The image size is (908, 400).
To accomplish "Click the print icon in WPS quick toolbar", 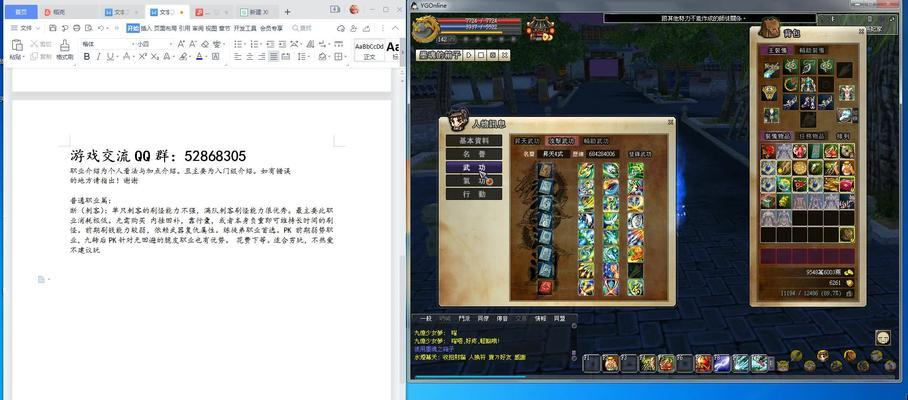I will tap(76, 28).
